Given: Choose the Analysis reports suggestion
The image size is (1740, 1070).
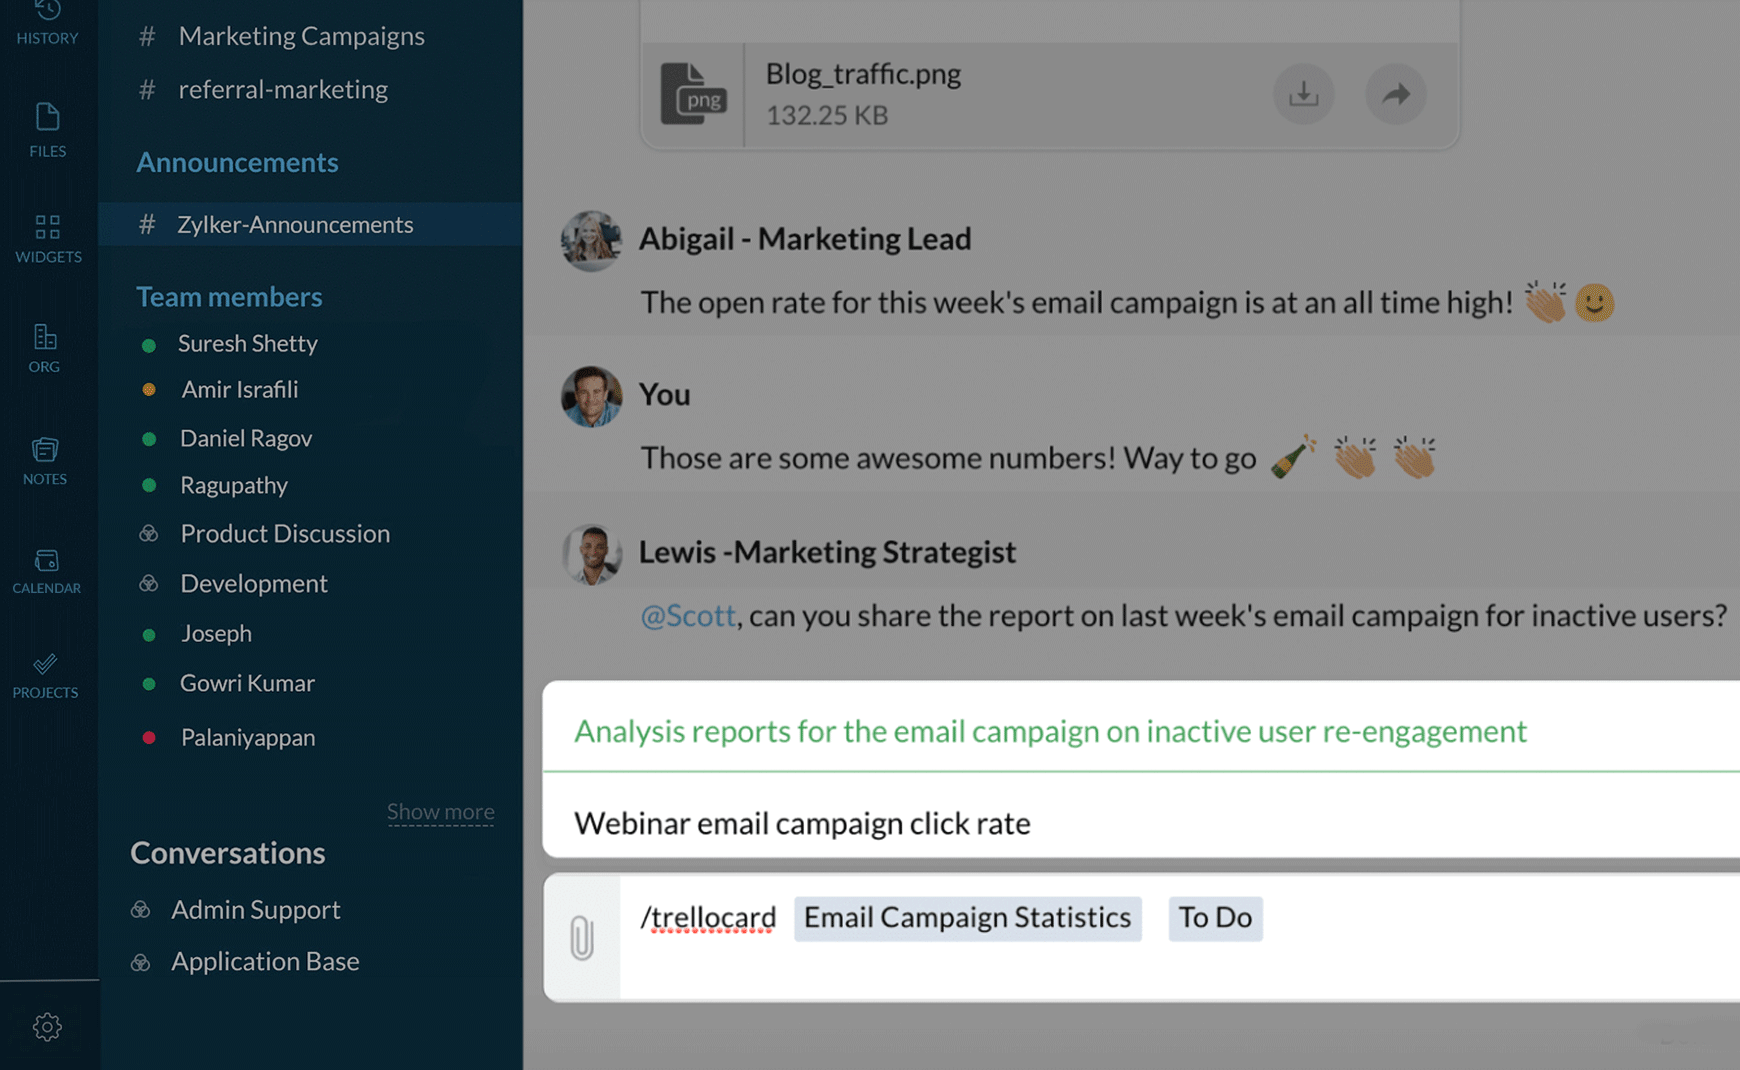Looking at the screenshot, I should tap(1050, 731).
